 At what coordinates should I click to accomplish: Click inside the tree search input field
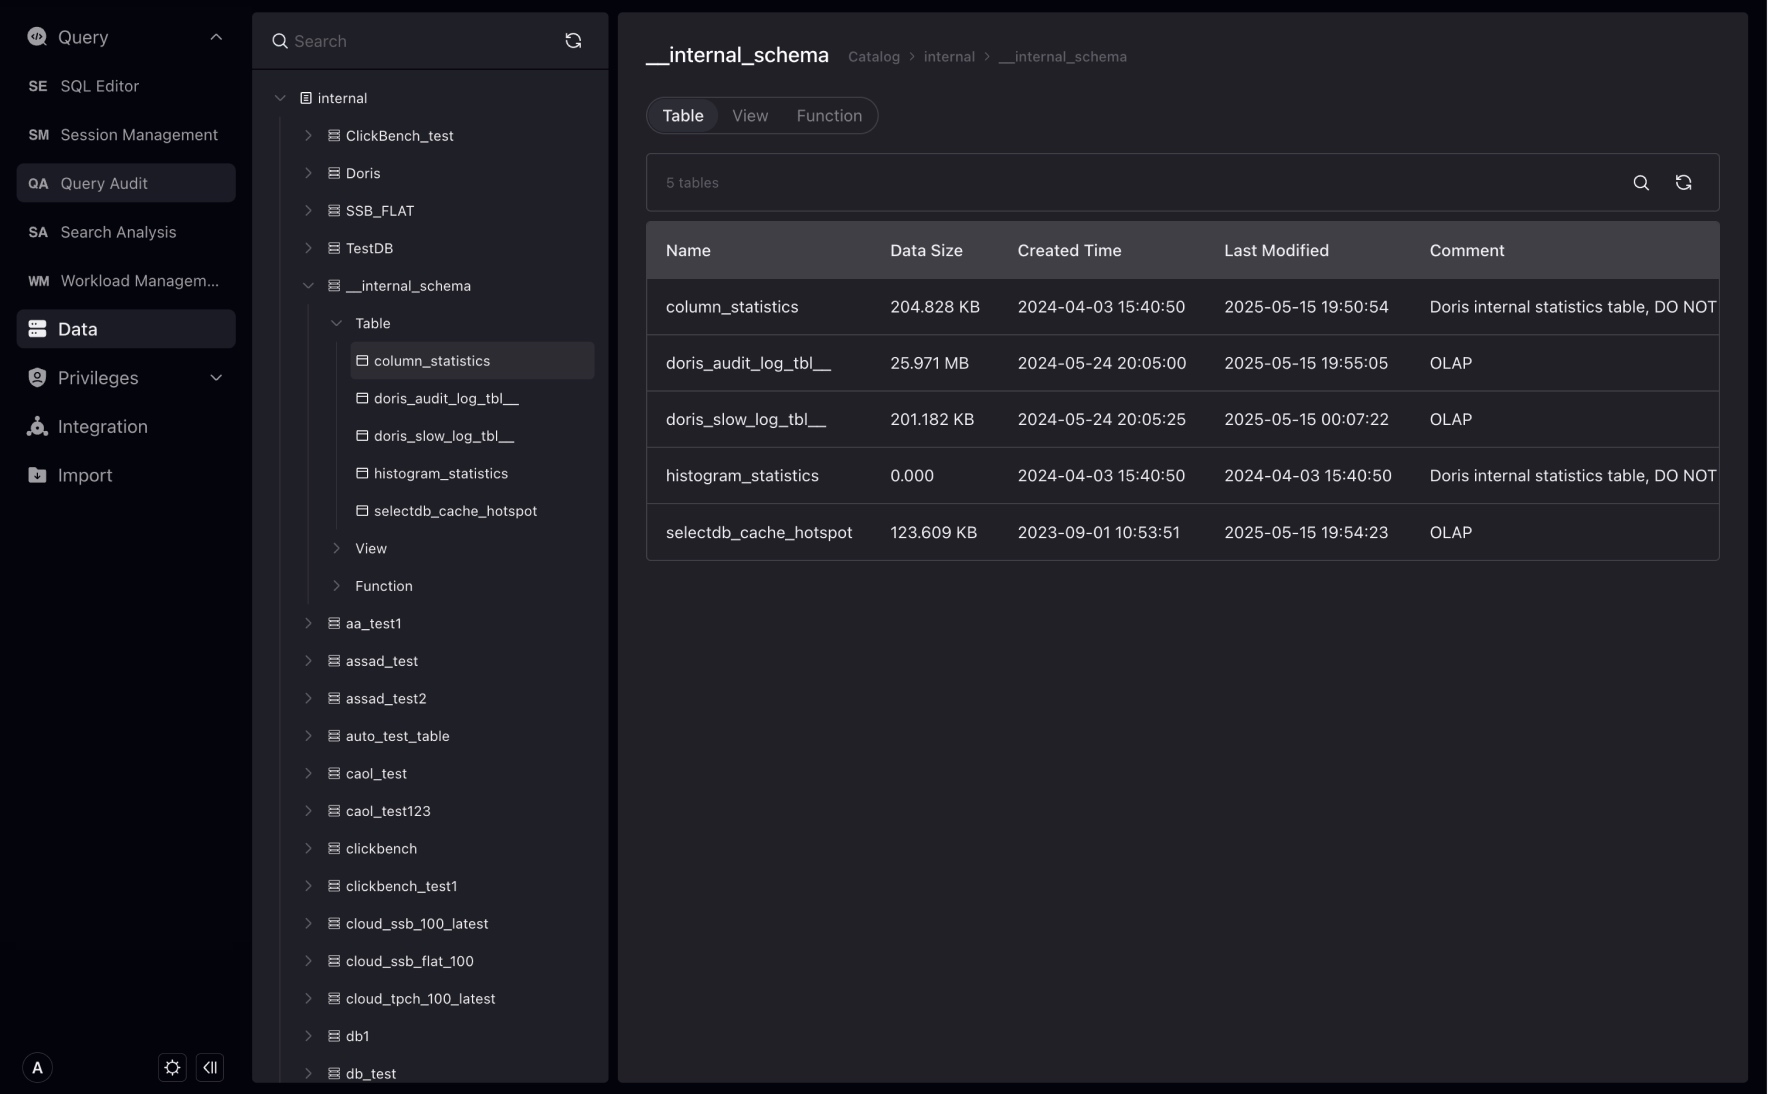click(400, 41)
